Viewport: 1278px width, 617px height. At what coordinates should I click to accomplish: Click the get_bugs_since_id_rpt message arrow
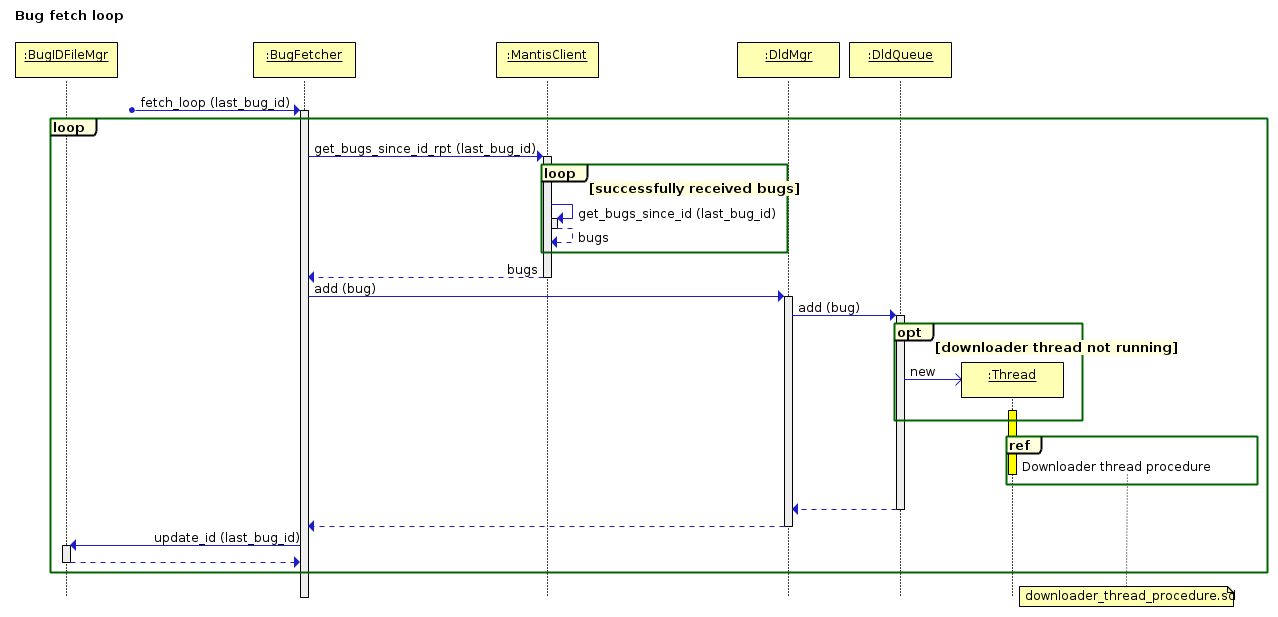pos(424,148)
